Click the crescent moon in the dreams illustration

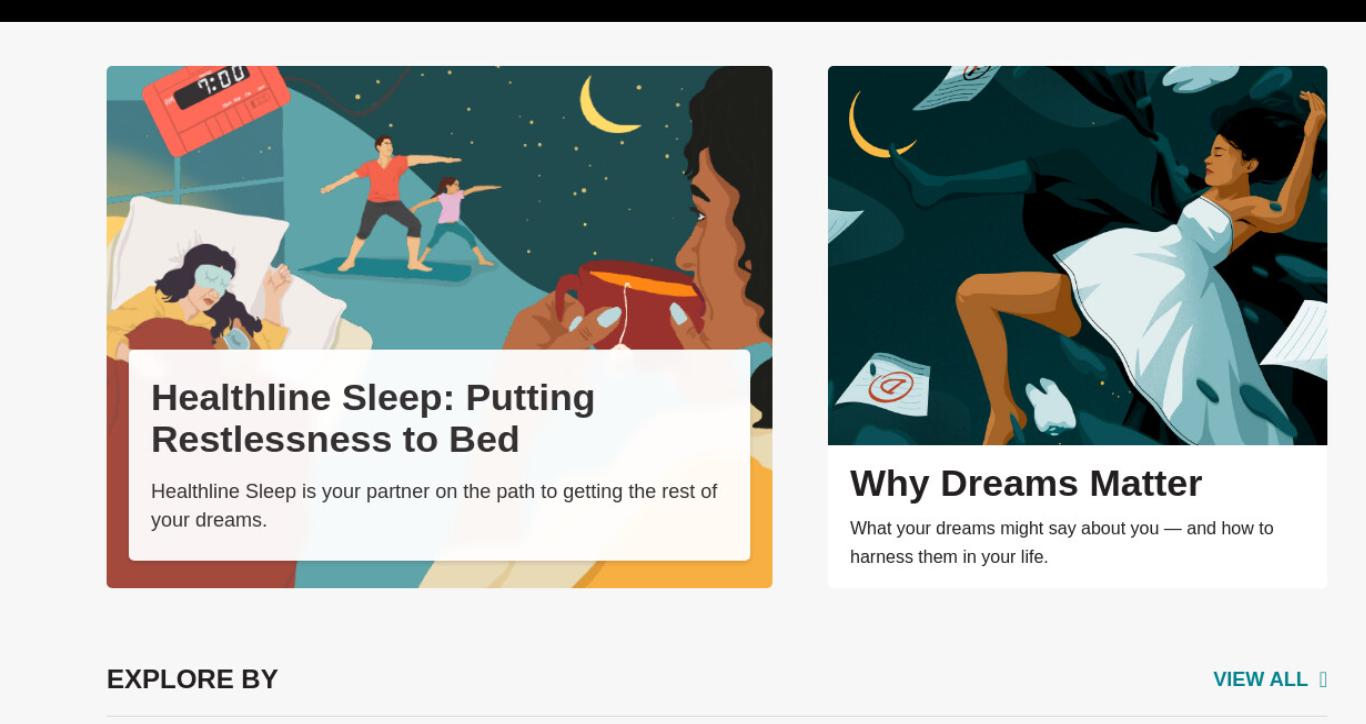pos(877,125)
